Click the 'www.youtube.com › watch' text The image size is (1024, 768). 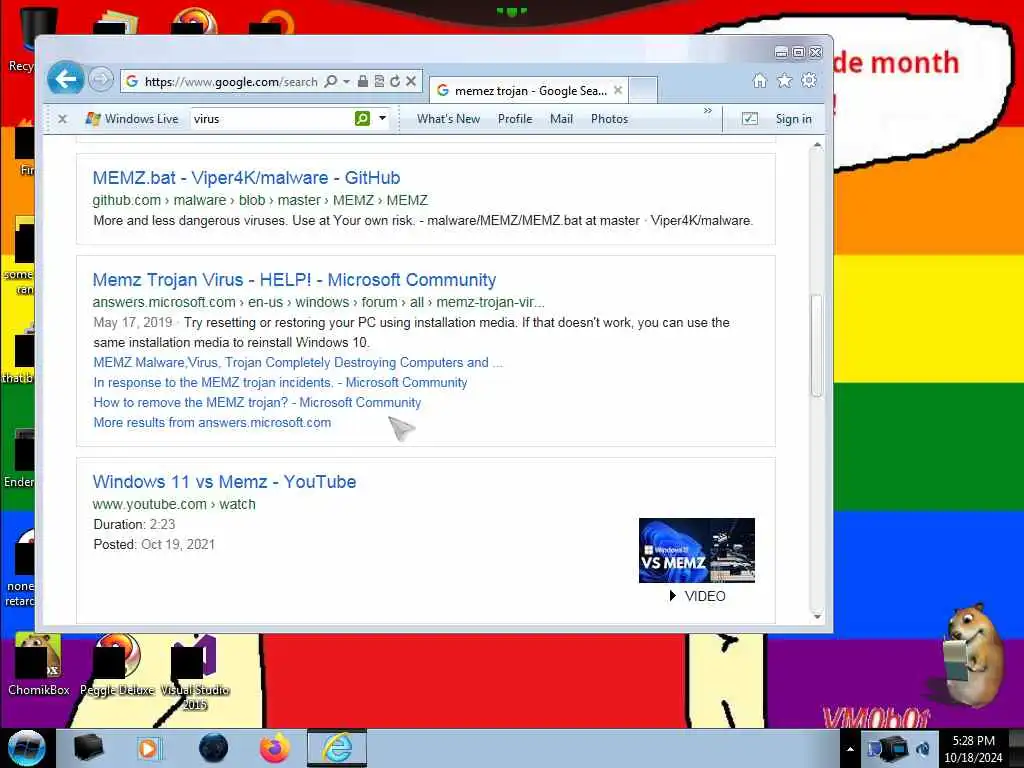[x=174, y=504]
